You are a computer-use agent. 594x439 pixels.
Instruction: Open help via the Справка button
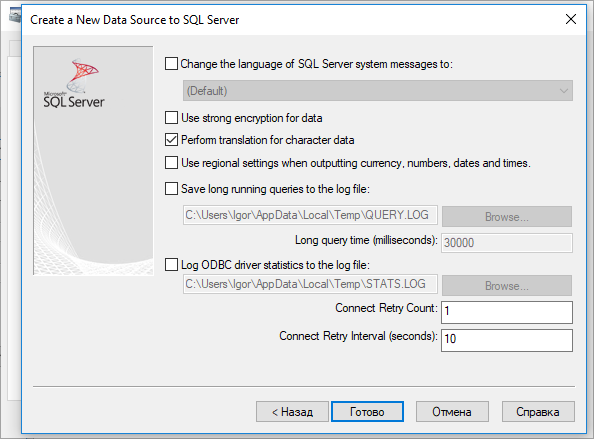coord(538,412)
